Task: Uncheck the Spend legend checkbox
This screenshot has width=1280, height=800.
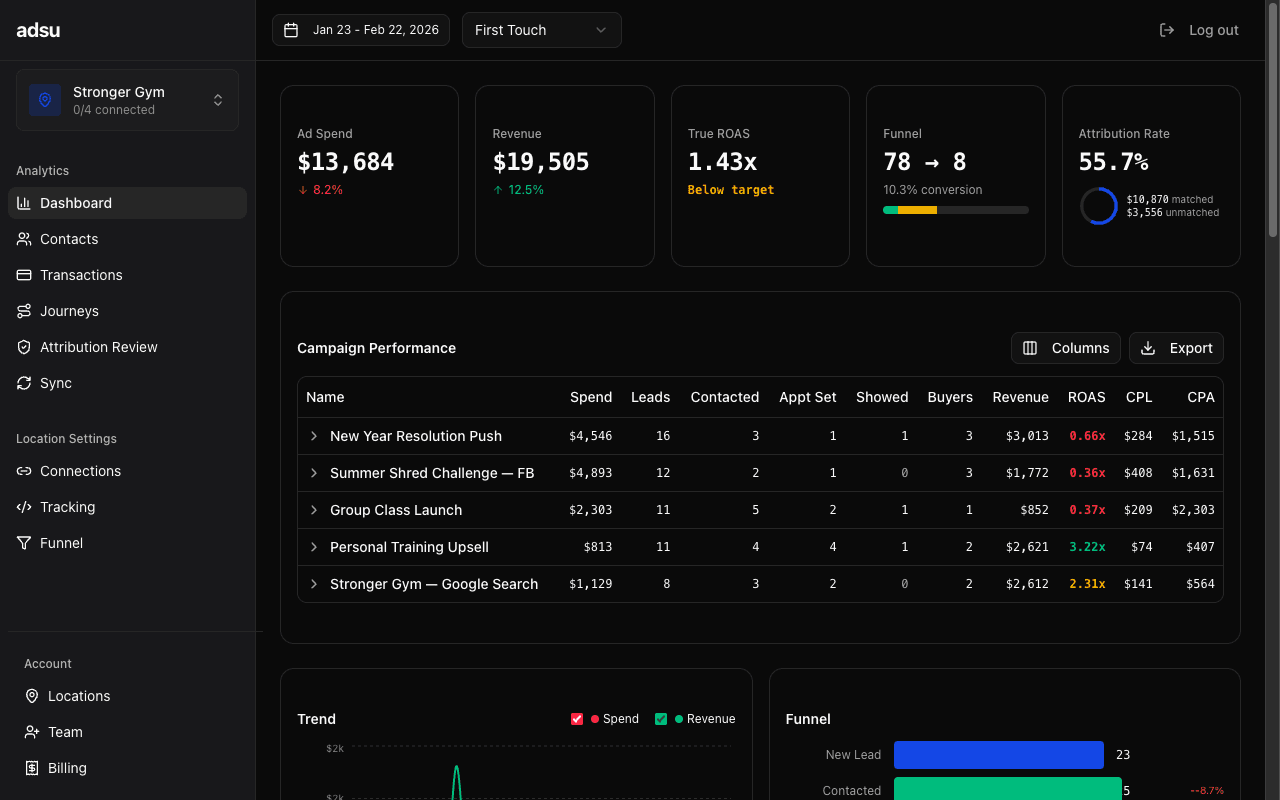Action: (x=577, y=718)
